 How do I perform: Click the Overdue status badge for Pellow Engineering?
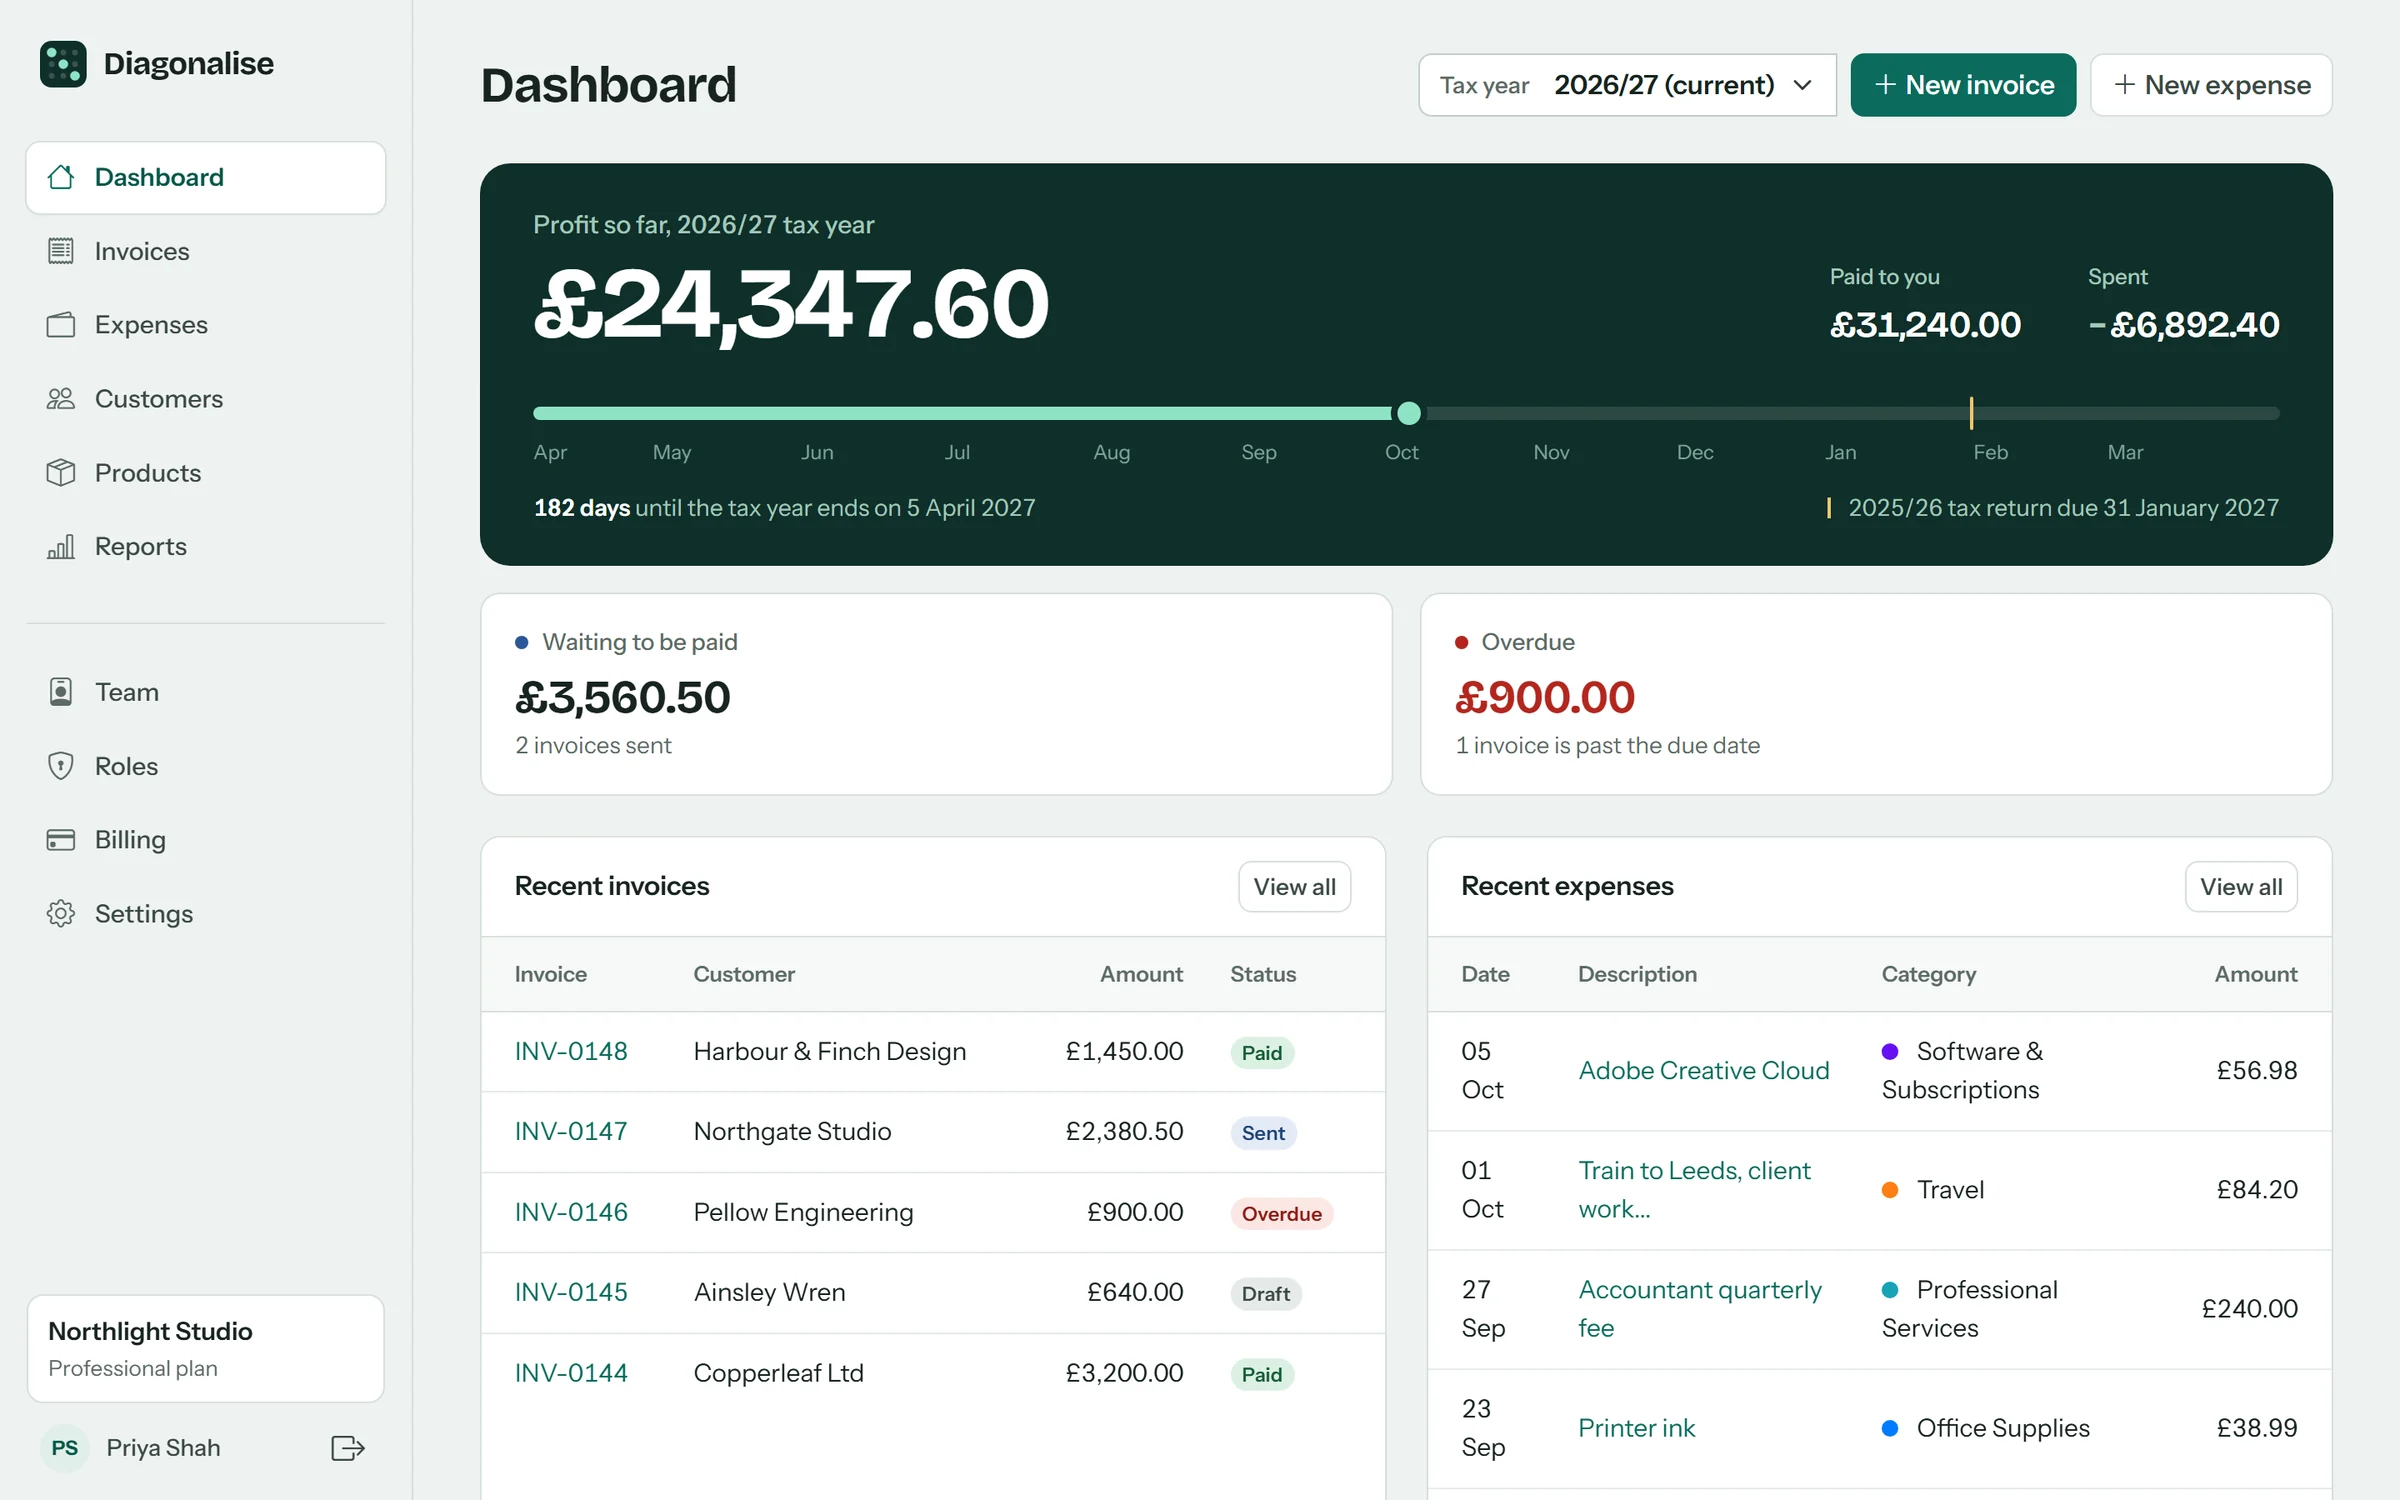click(1281, 1213)
